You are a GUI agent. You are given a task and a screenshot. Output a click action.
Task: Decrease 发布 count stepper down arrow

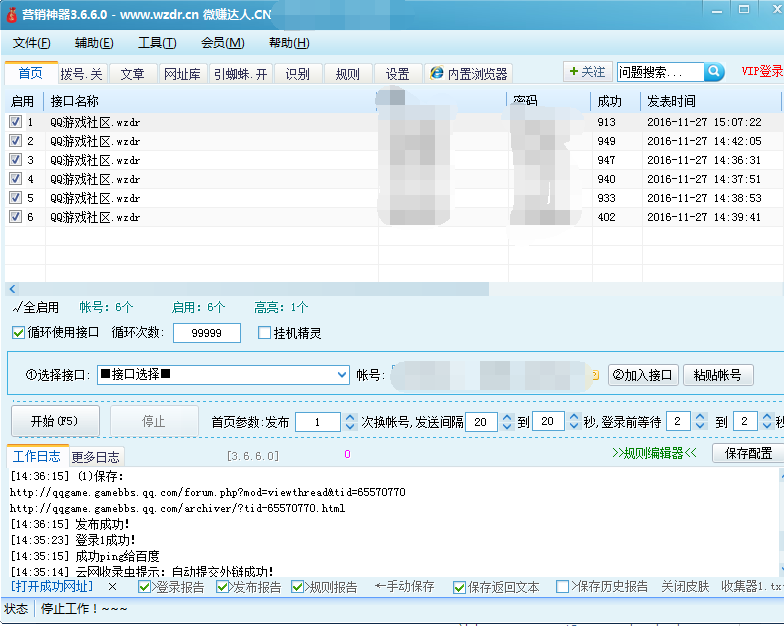350,426
